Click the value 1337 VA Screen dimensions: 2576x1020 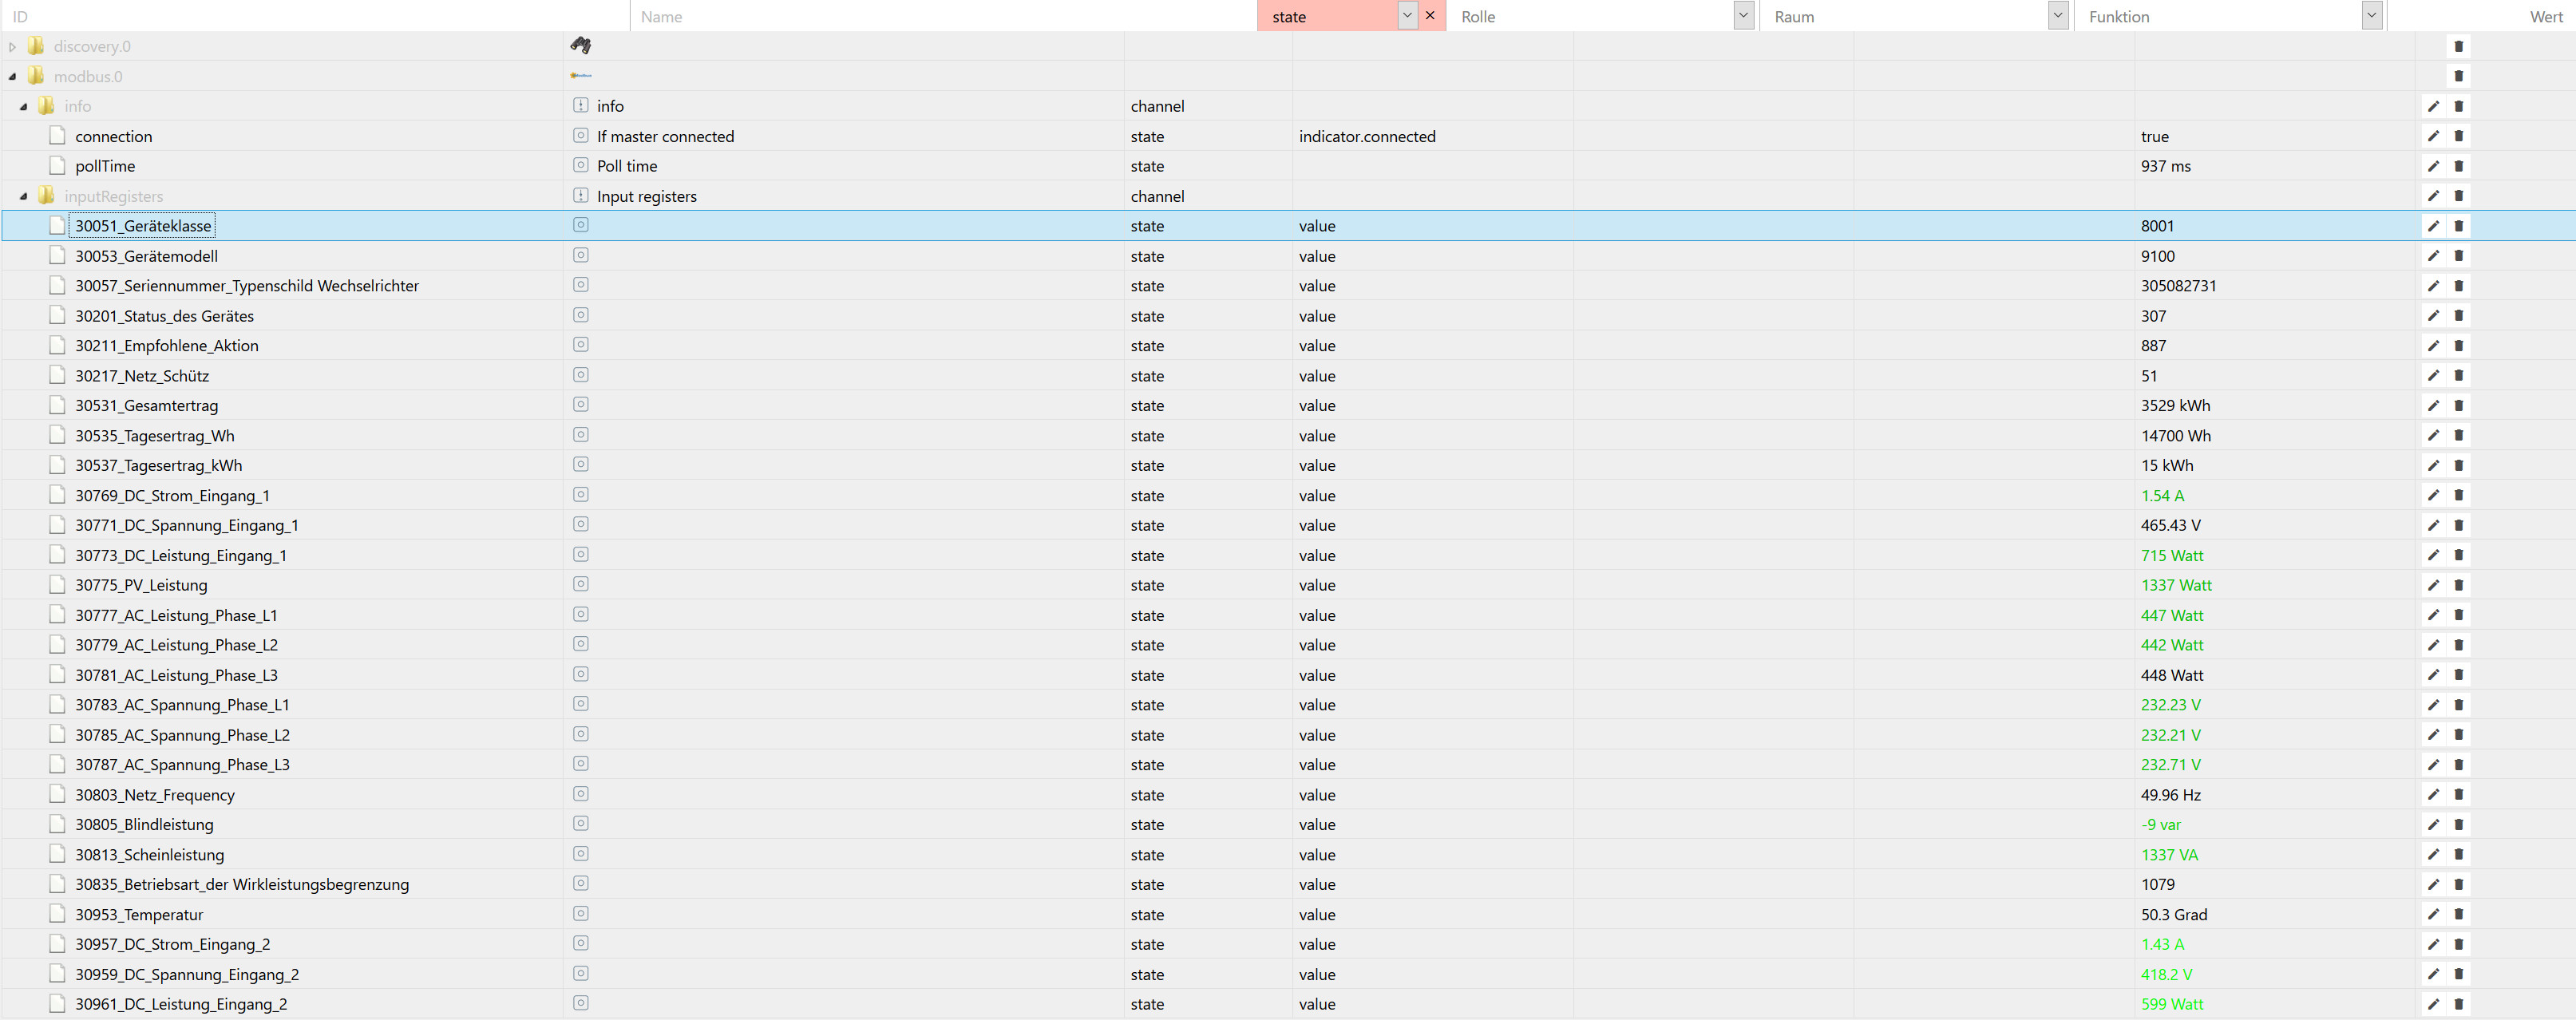tap(2170, 854)
